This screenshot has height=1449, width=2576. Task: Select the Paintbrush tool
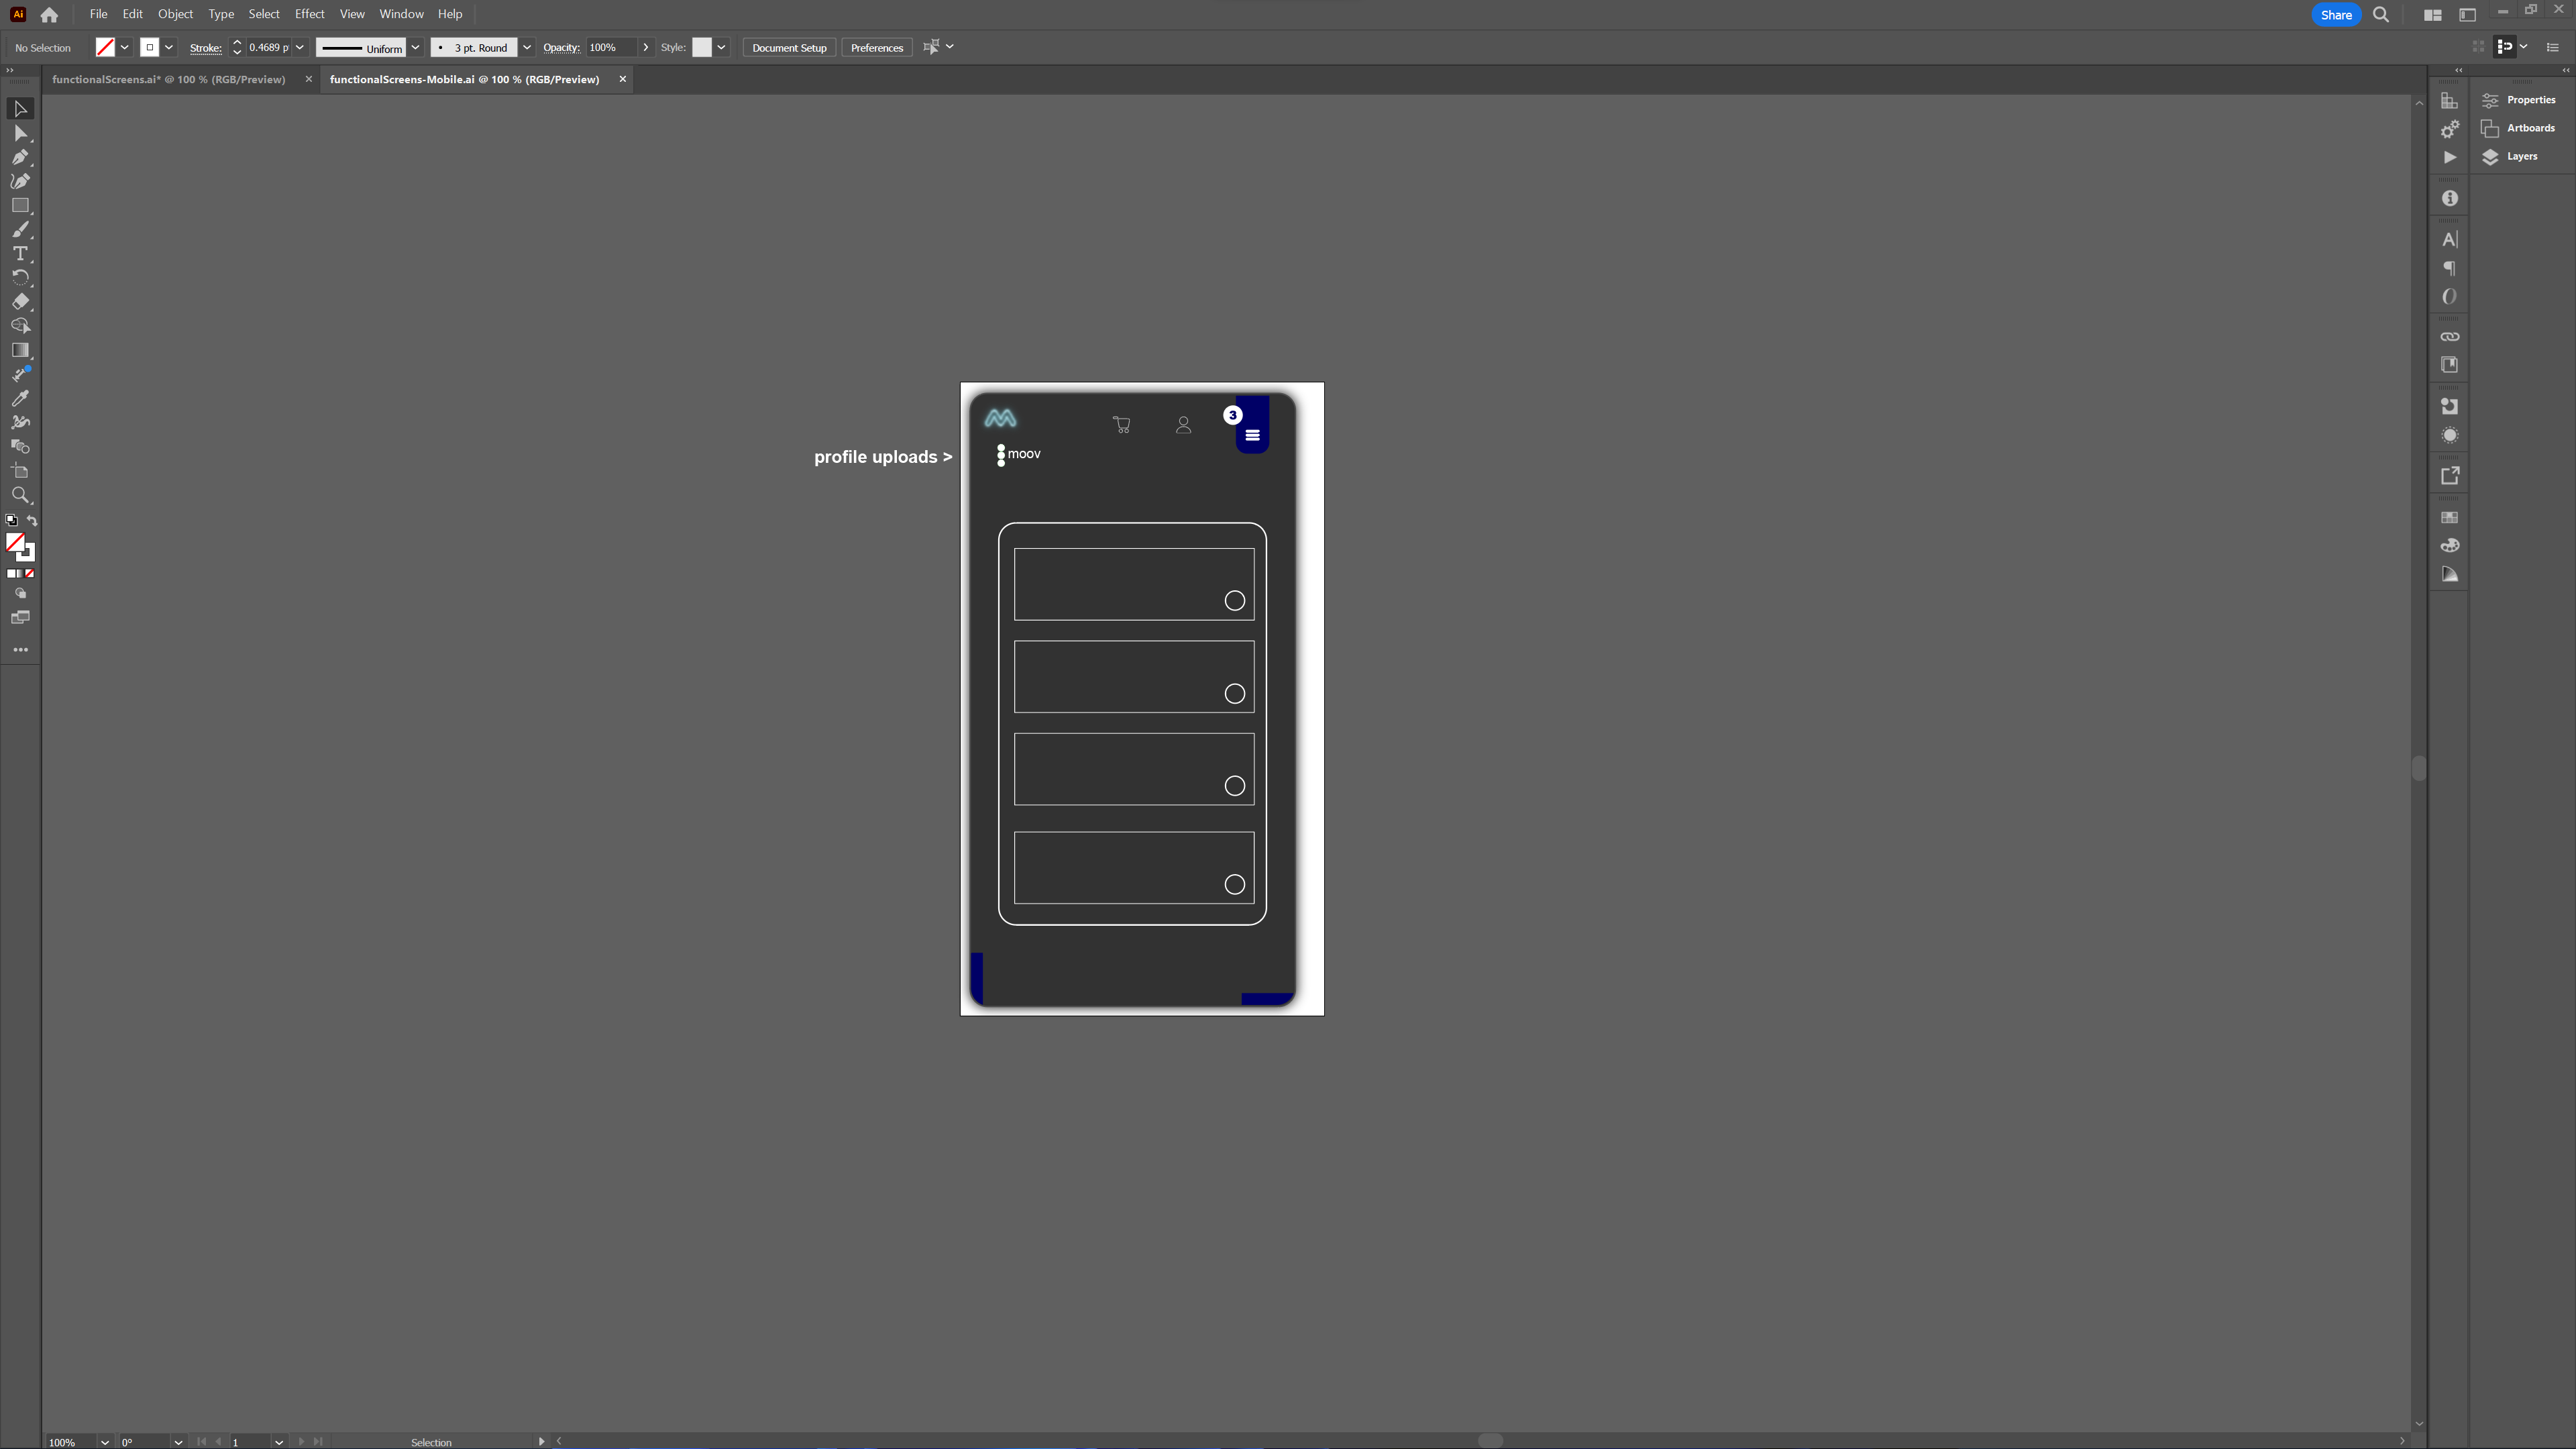click(x=20, y=229)
